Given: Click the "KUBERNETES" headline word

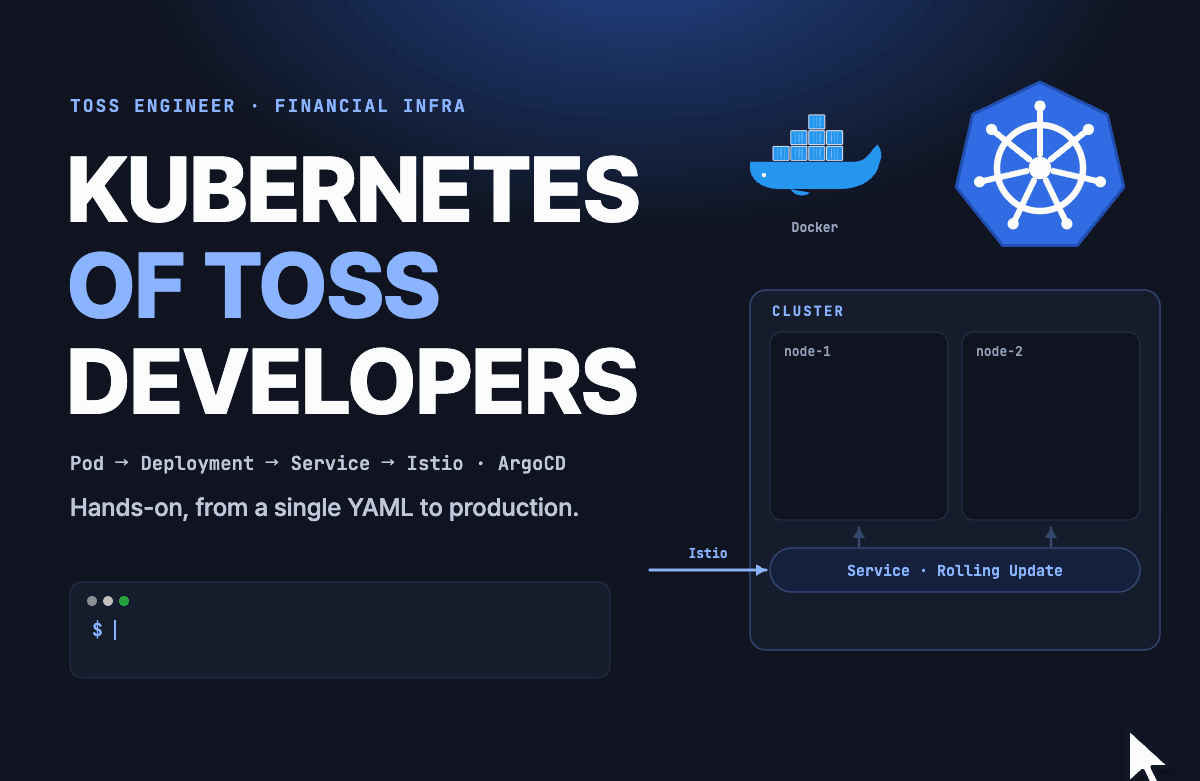Looking at the screenshot, I should [354, 189].
